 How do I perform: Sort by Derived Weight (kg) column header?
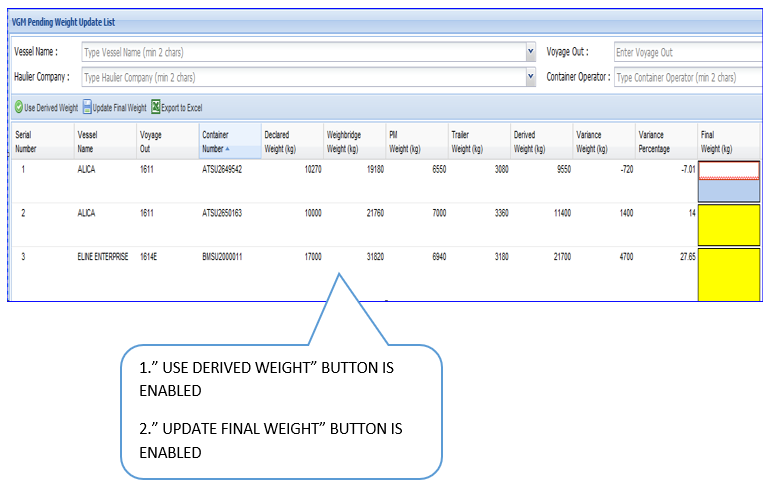[x=542, y=141]
